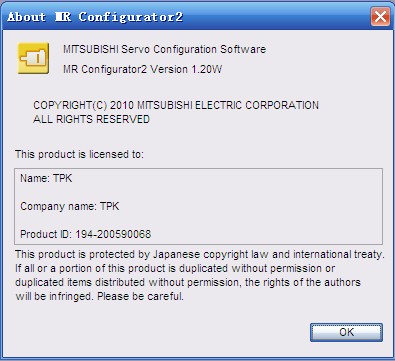The height and width of the screenshot is (361, 395).
Task: Click the Name: TPK line
Action: [46, 178]
